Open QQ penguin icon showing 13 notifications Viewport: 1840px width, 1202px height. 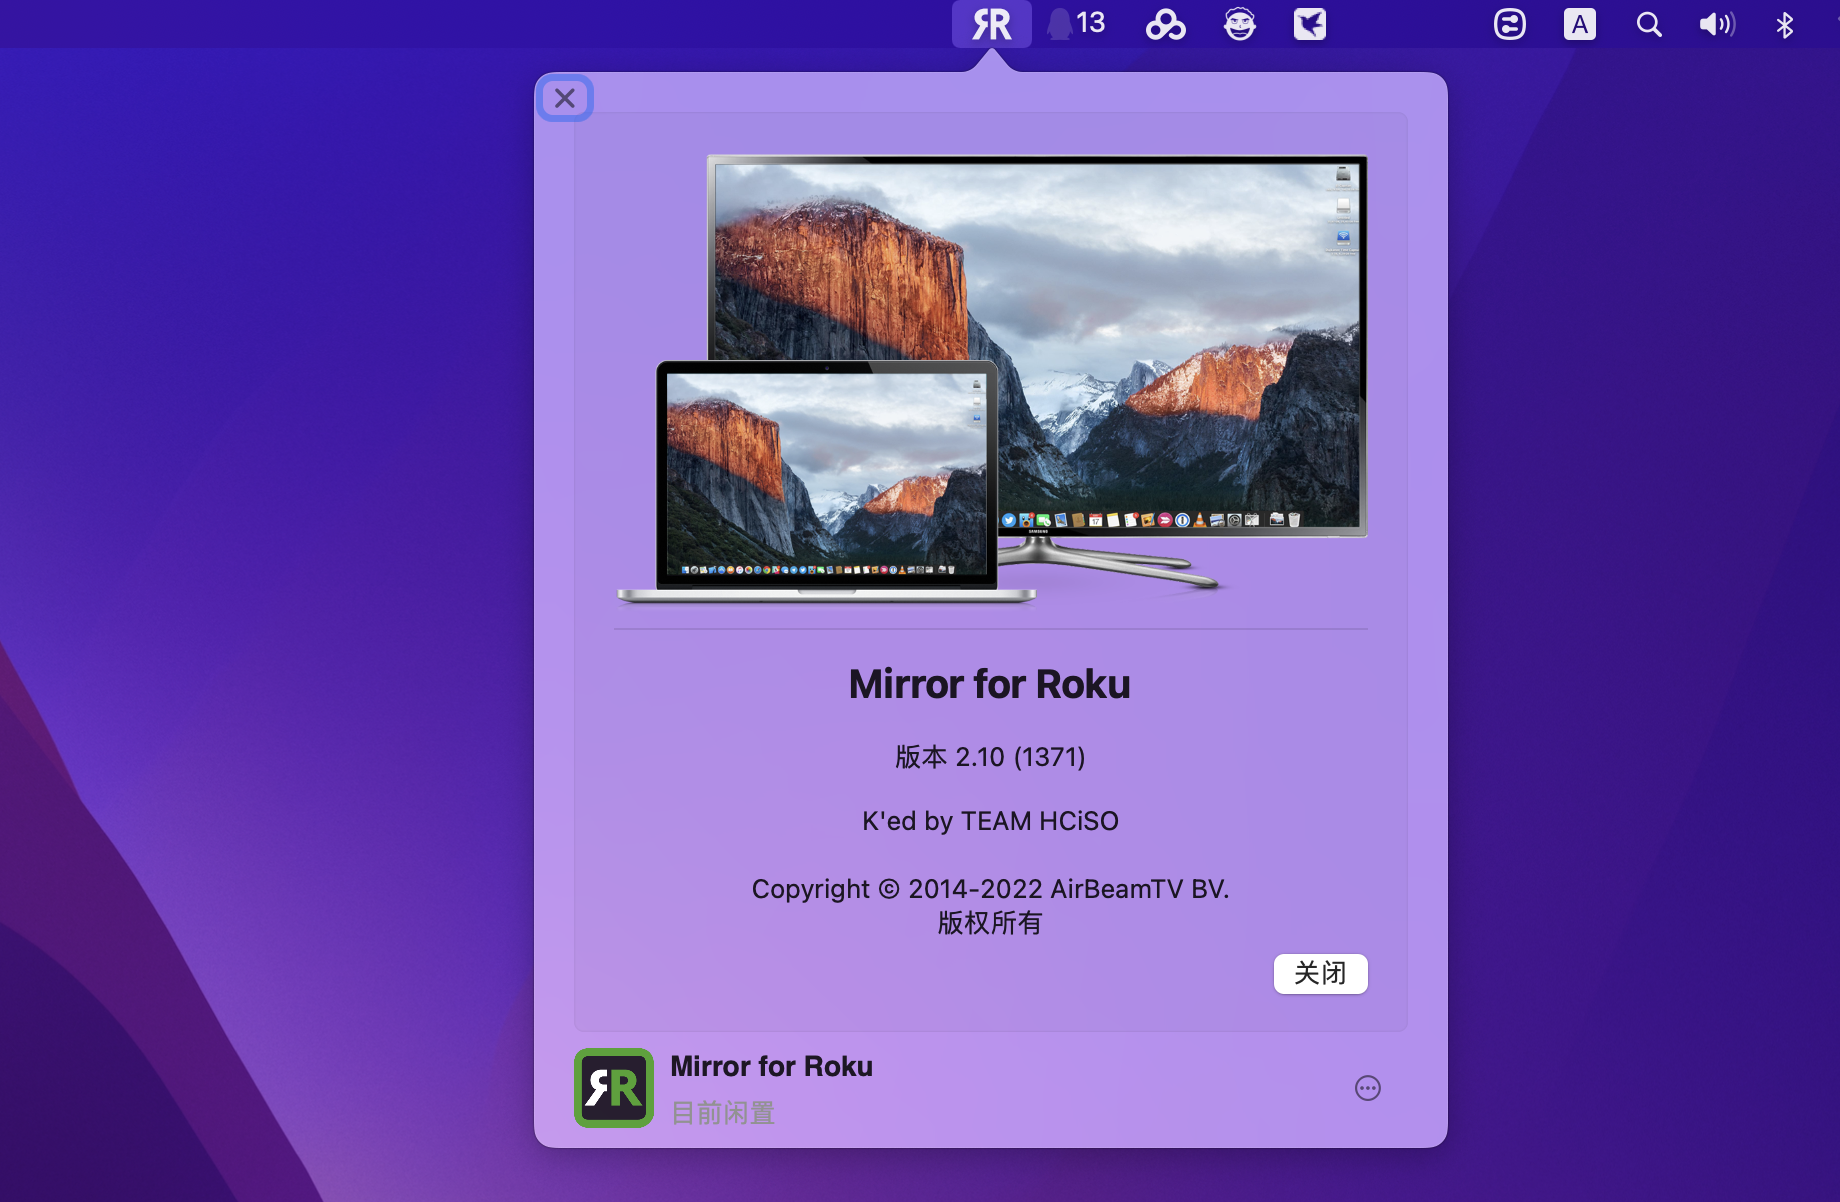tap(1075, 24)
